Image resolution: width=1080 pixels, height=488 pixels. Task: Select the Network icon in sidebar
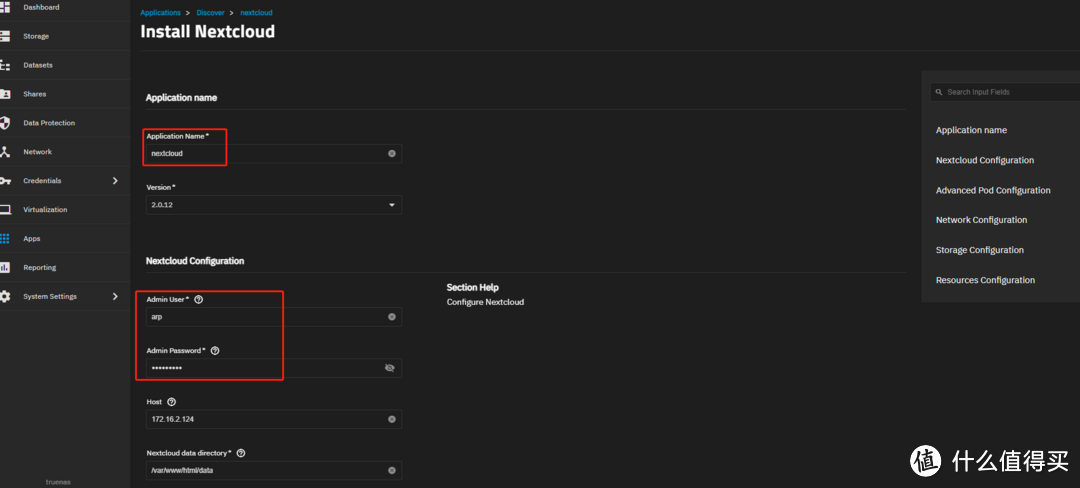5,152
